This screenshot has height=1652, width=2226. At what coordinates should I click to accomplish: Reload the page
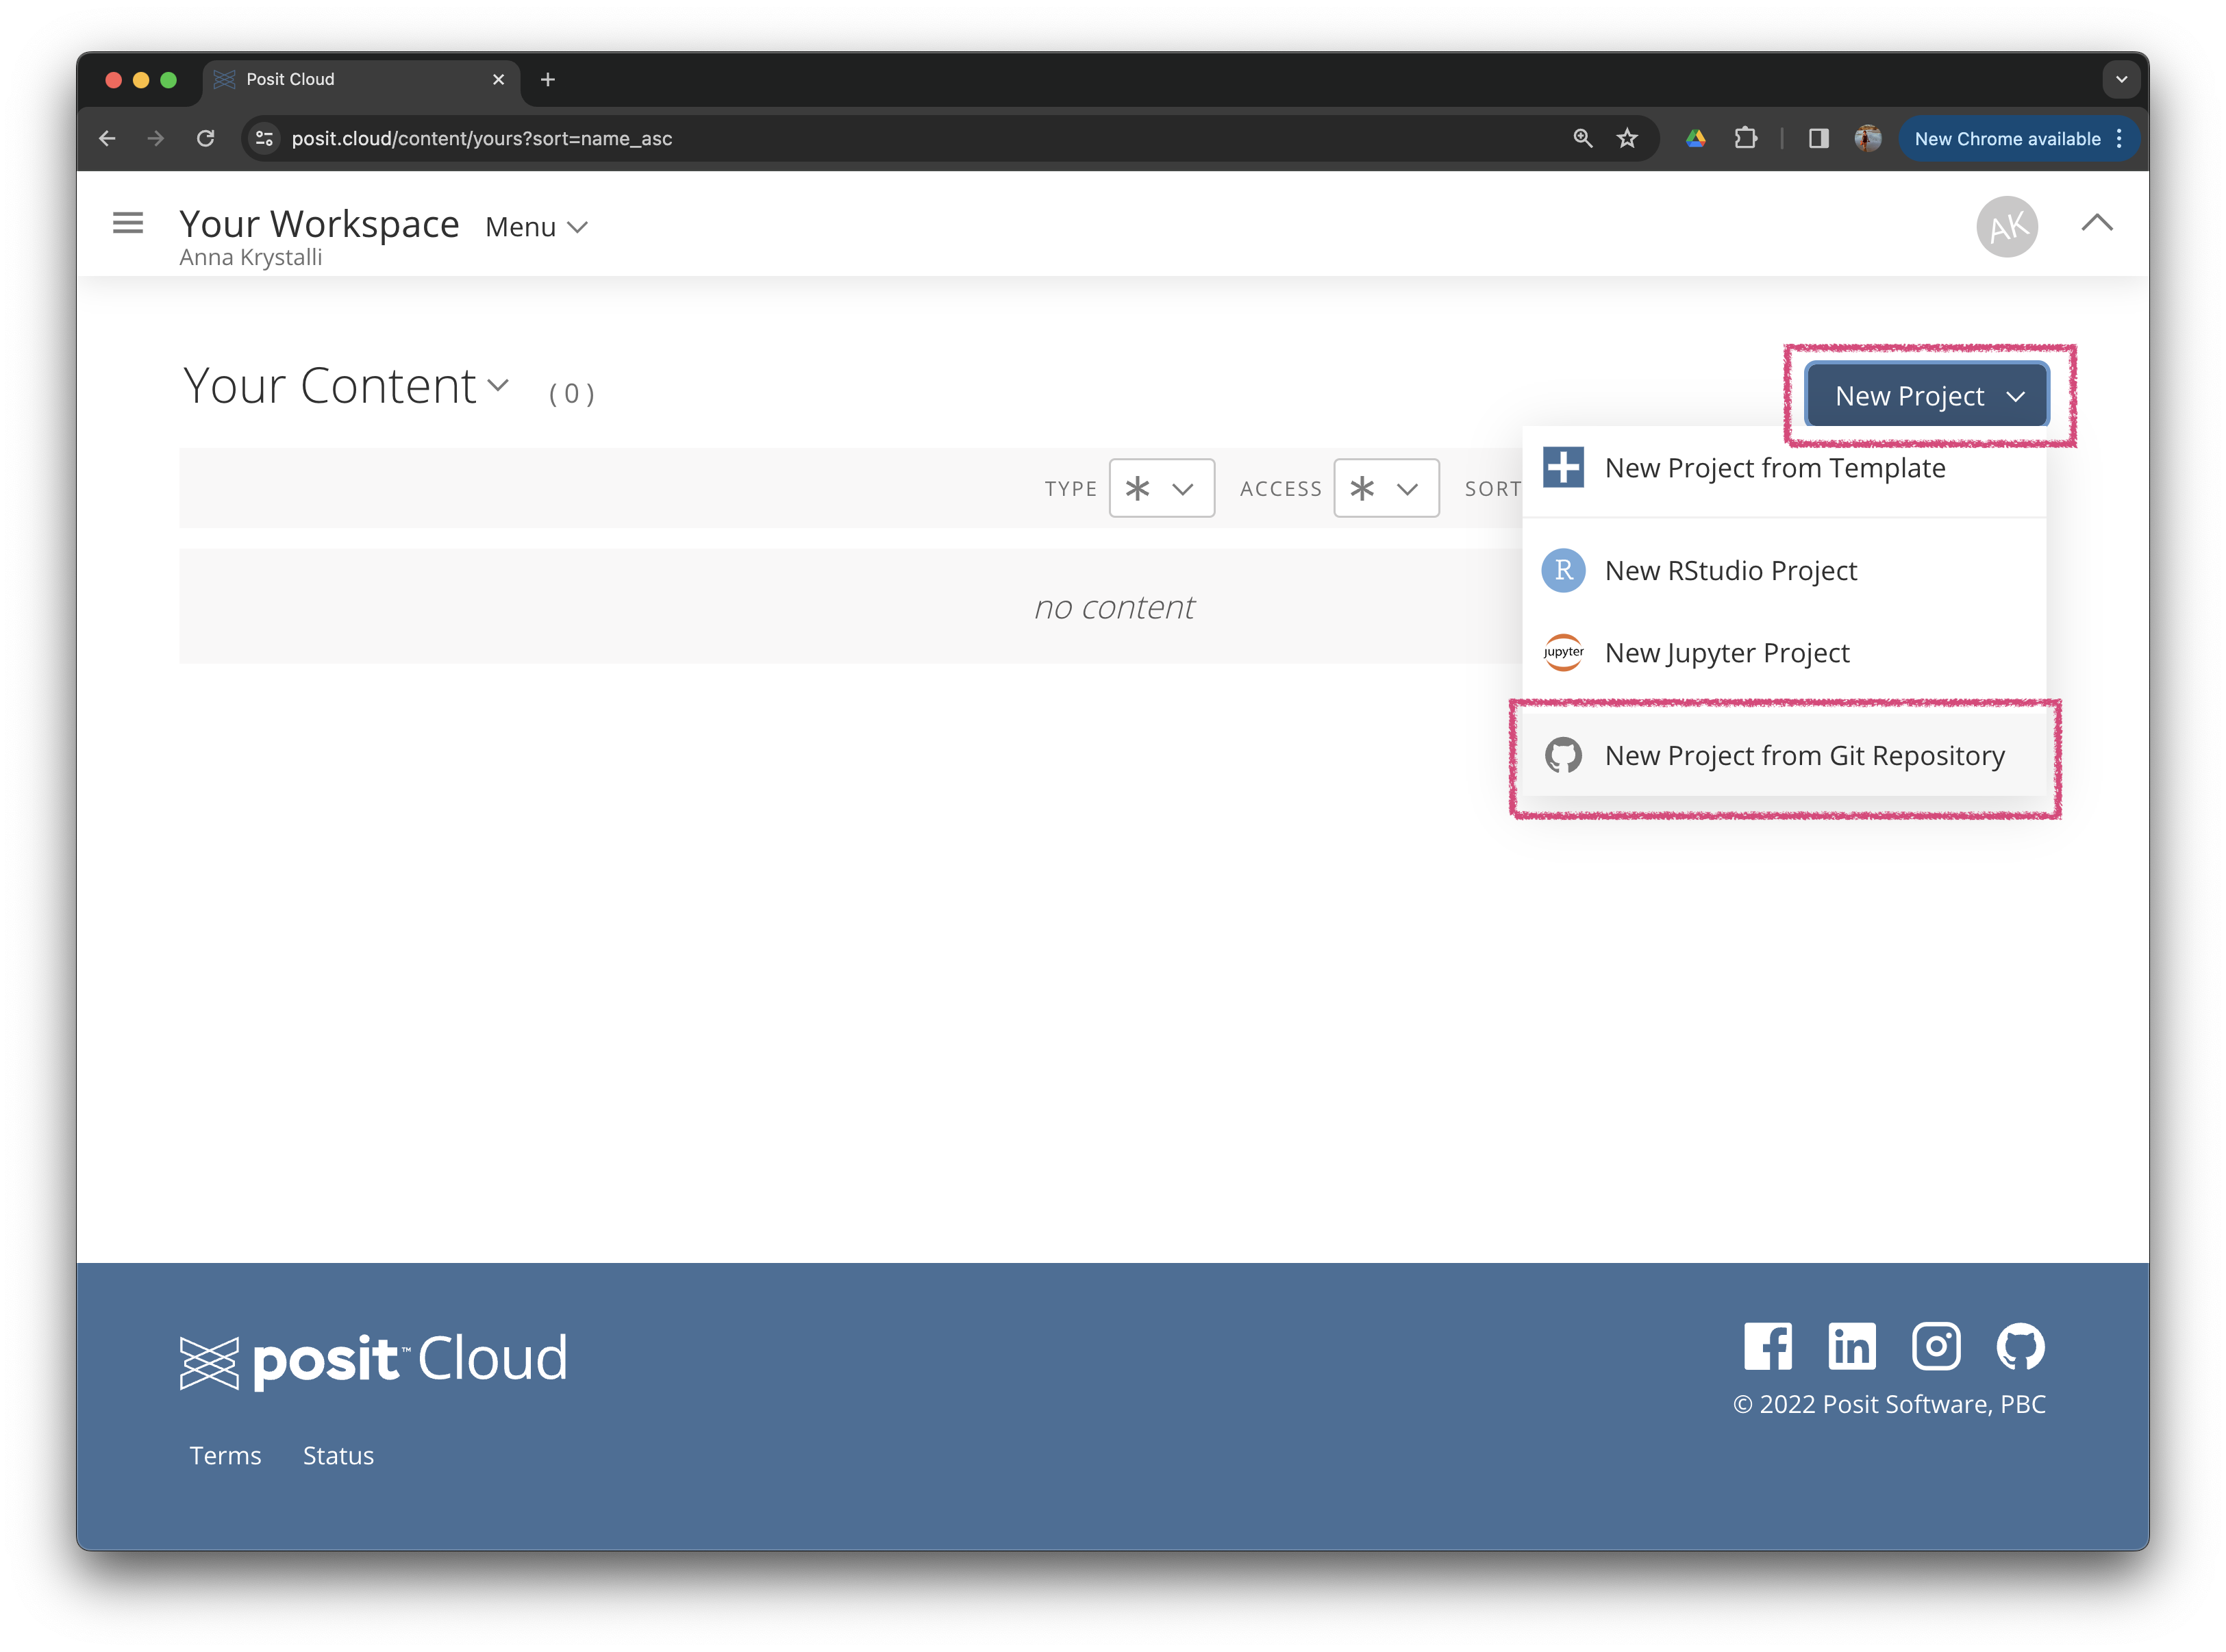pos(206,139)
